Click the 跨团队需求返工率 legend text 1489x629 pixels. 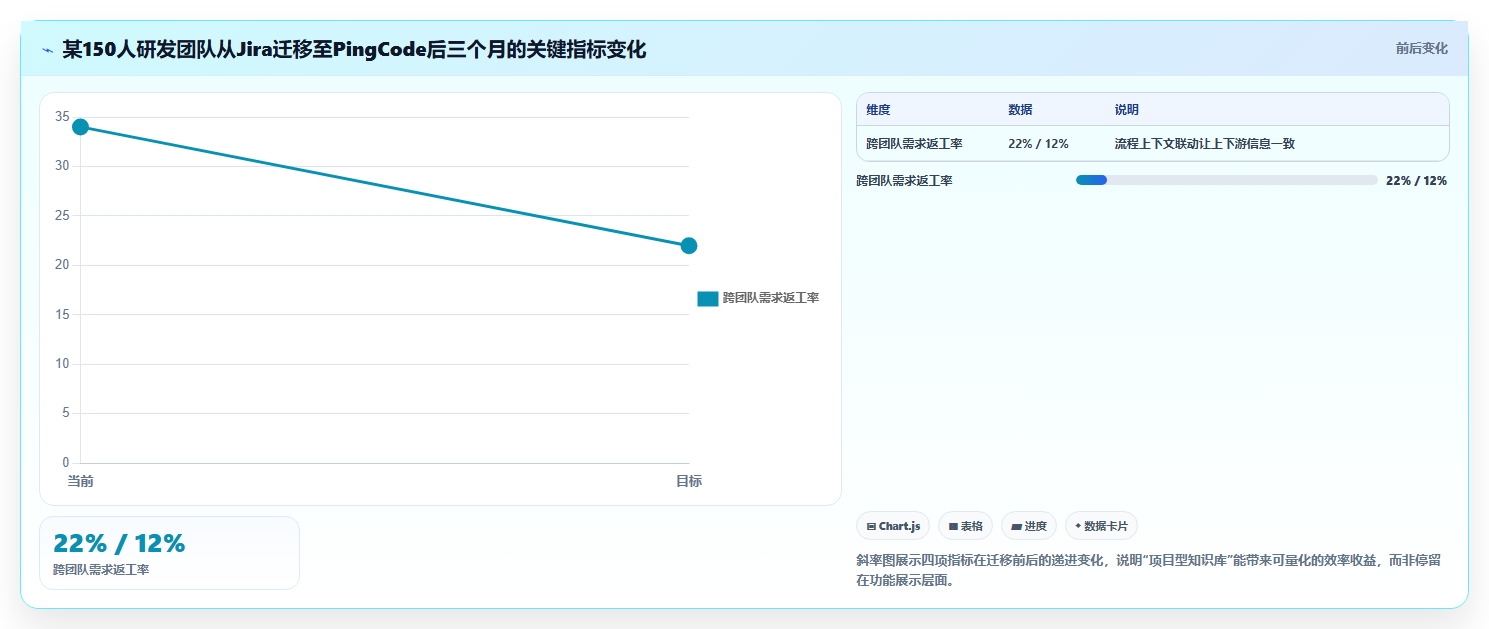pyautogui.click(x=771, y=298)
